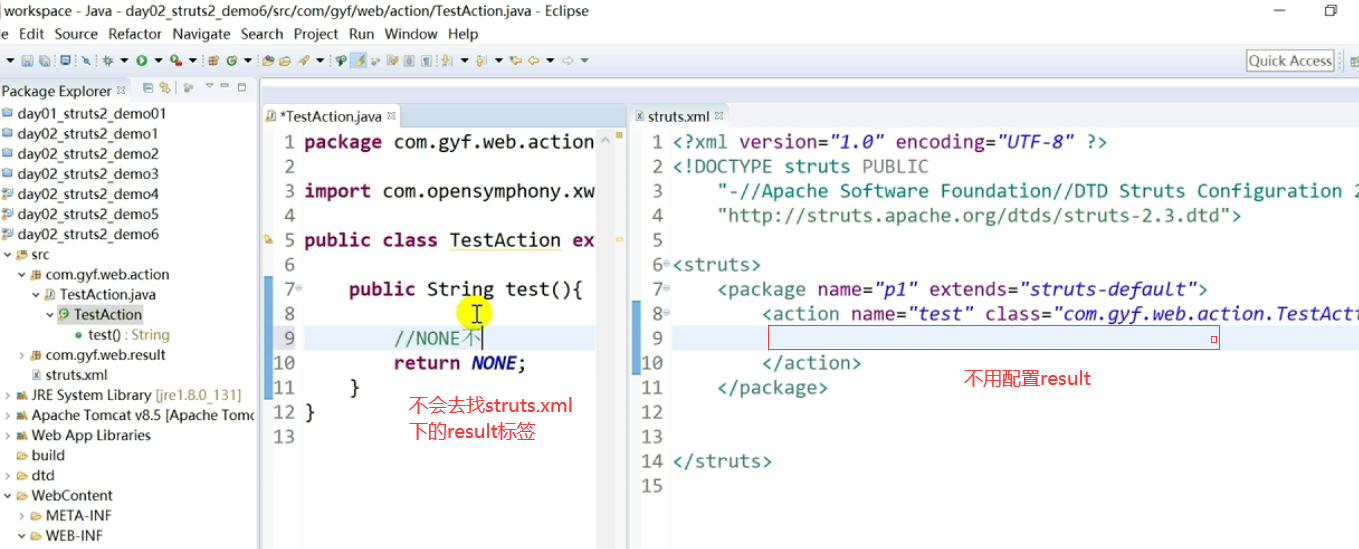Toggle Skip All Breakpoints
Screen dimensions: 1359x549
coord(87,61)
